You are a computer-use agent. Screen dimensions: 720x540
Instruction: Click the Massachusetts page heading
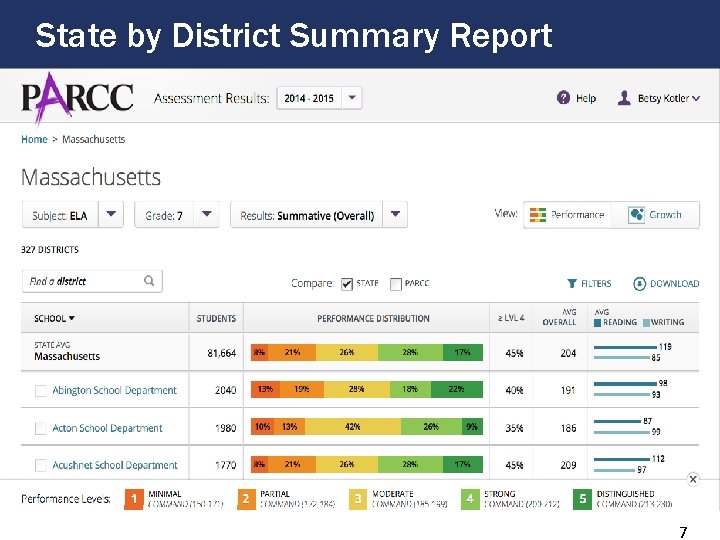pos(91,177)
